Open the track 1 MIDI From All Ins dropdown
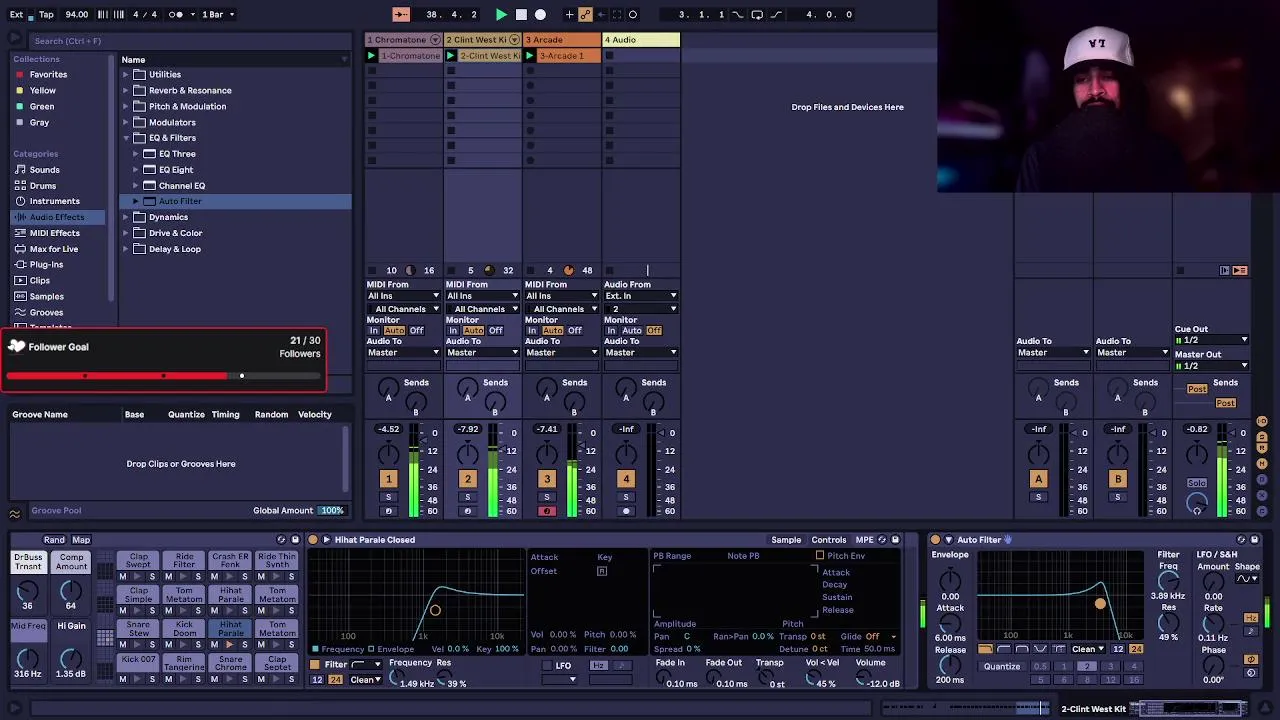 [x=403, y=296]
